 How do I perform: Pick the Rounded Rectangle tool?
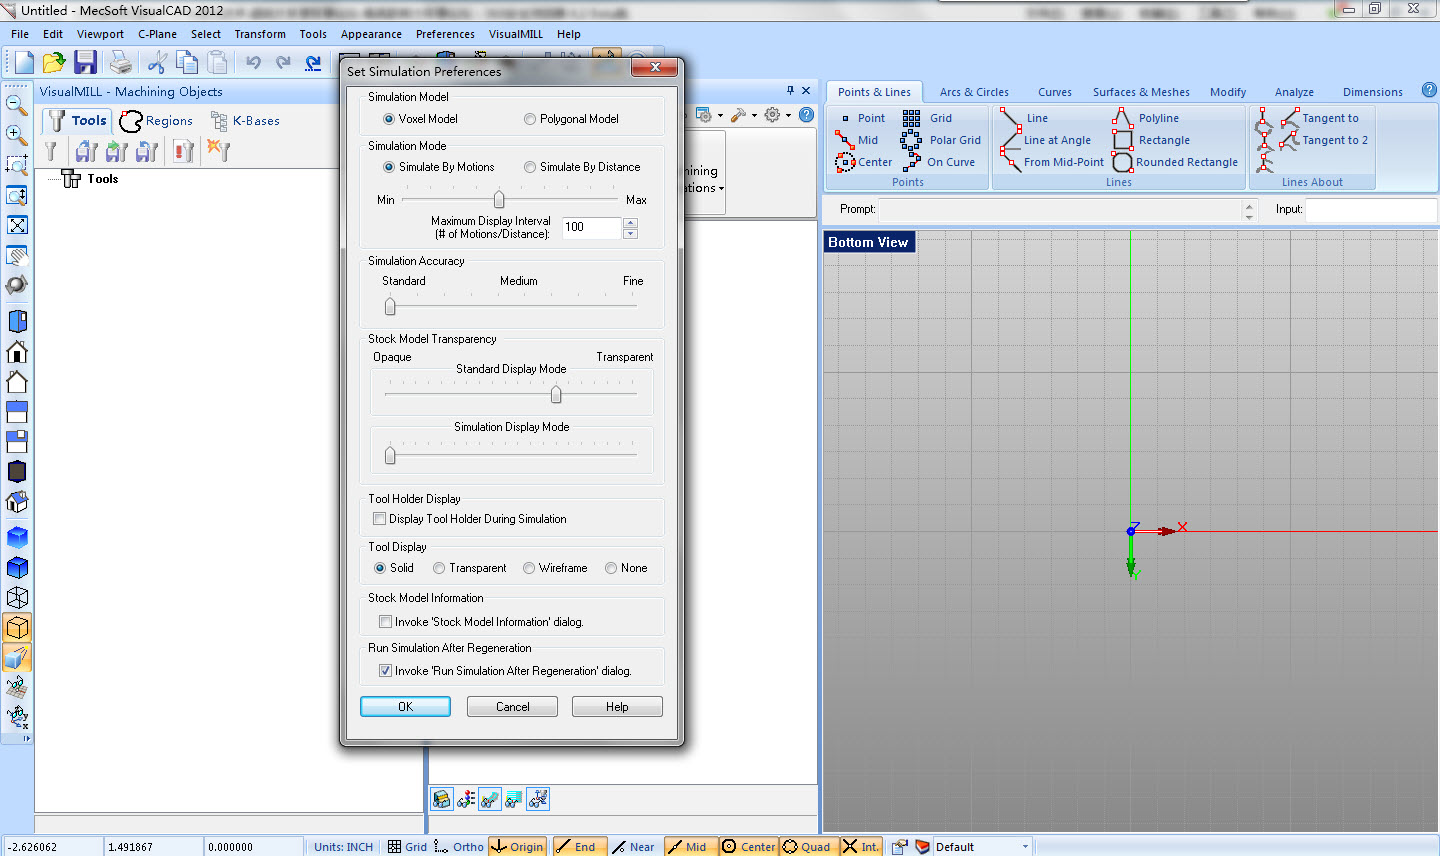(1175, 162)
